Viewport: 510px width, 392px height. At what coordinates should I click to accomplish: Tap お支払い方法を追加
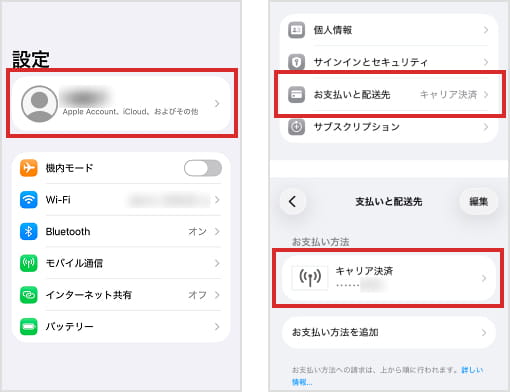[389, 332]
